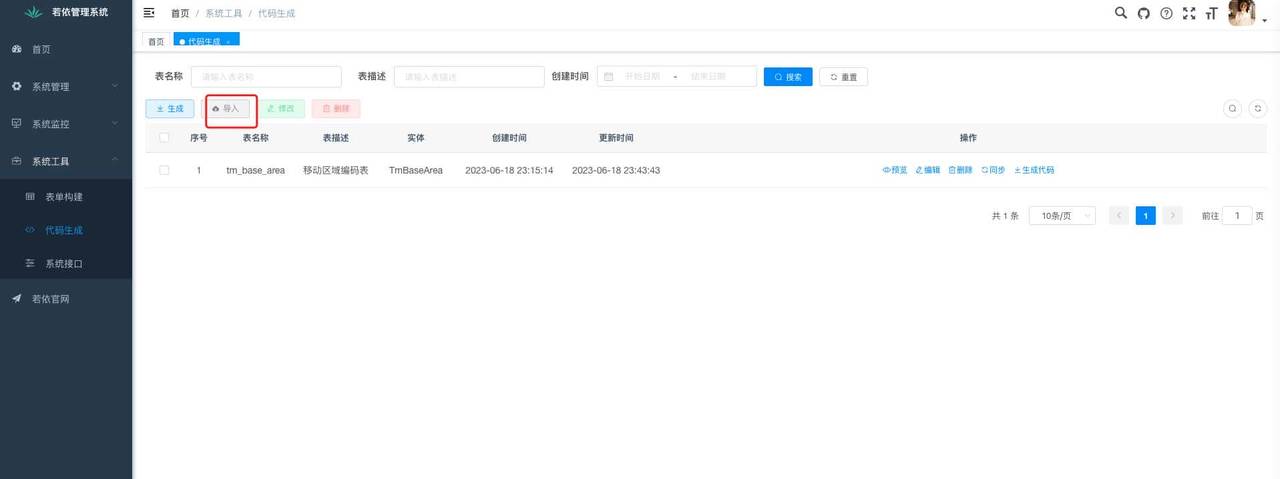The height and width of the screenshot is (479, 1280).
Task: Click the previous page arrow
Action: pyautogui.click(x=1119, y=216)
